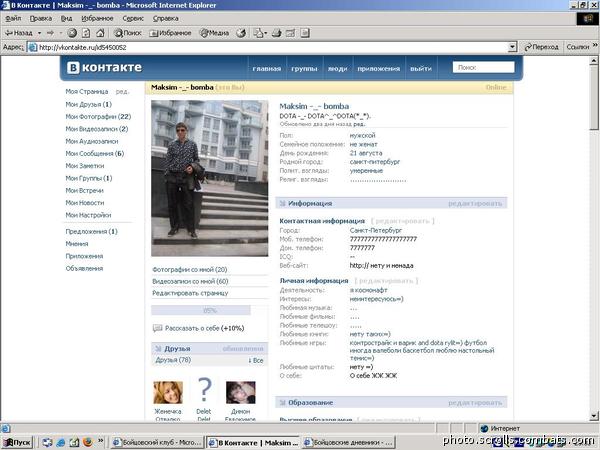This screenshot has height=450, width=600.
Task: Click the Back (Назад) toolbar button
Action: pyautogui.click(x=18, y=33)
